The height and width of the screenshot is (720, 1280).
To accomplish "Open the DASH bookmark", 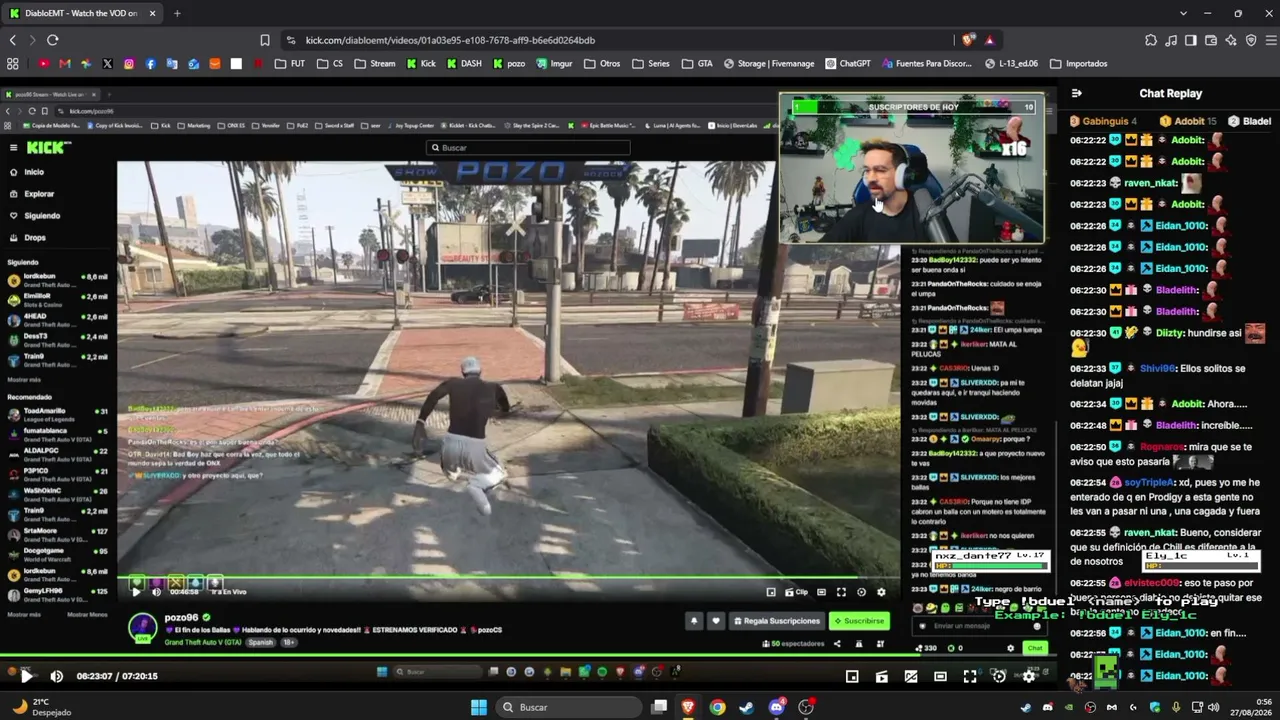I will pos(464,63).
